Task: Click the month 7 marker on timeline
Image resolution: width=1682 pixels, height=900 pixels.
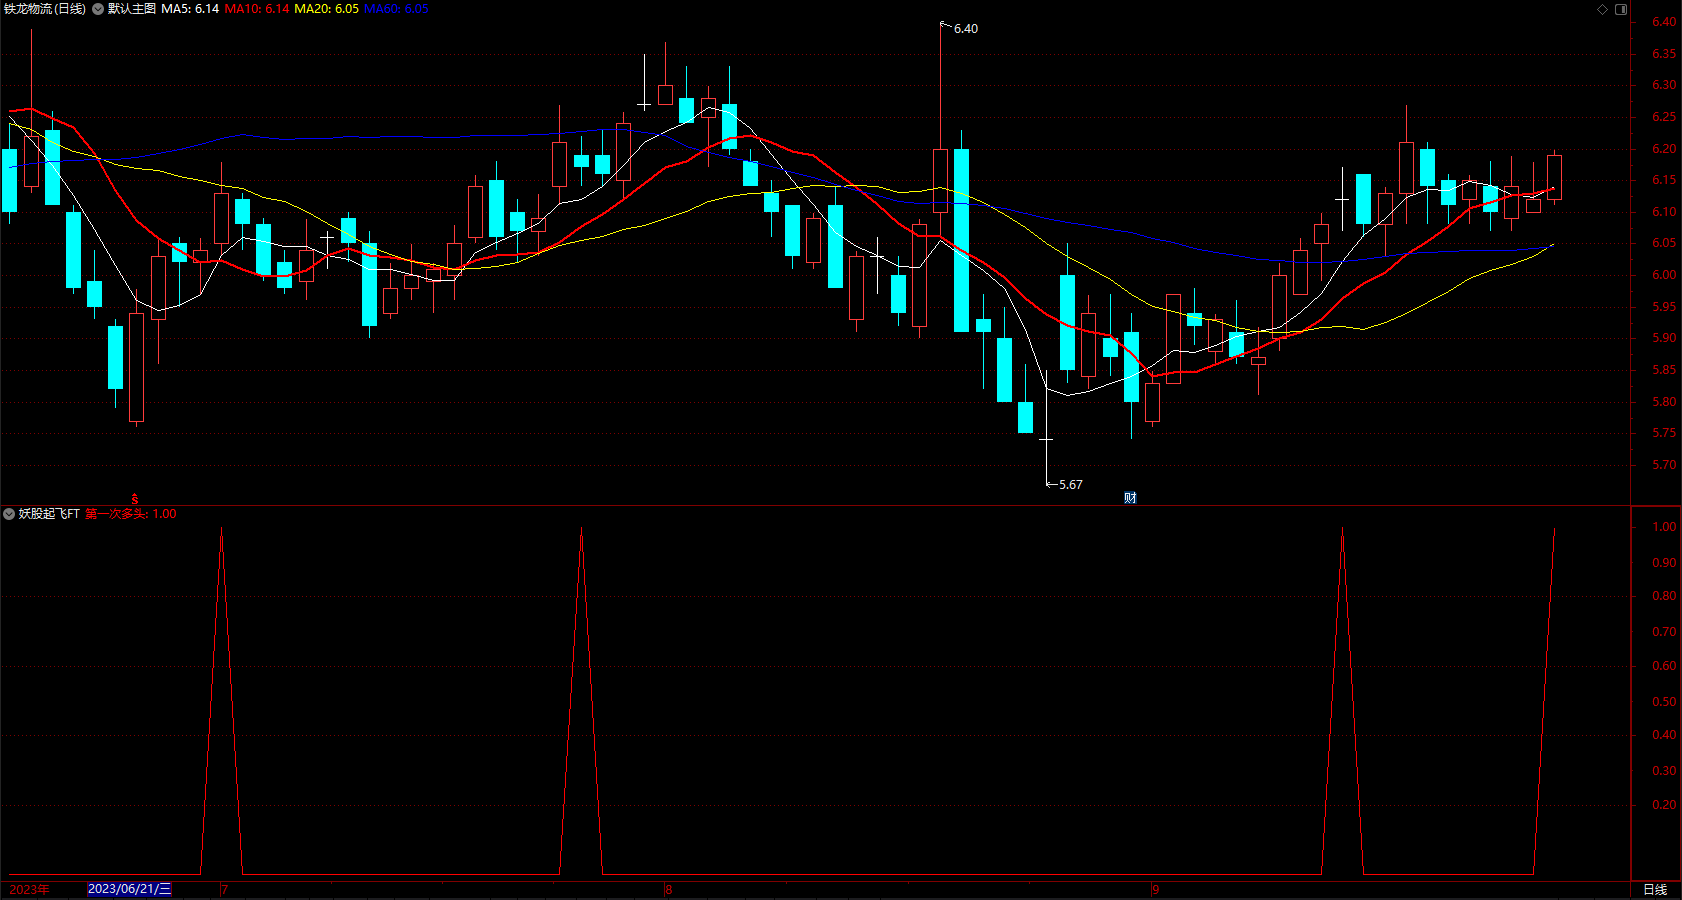Action: pos(225,889)
